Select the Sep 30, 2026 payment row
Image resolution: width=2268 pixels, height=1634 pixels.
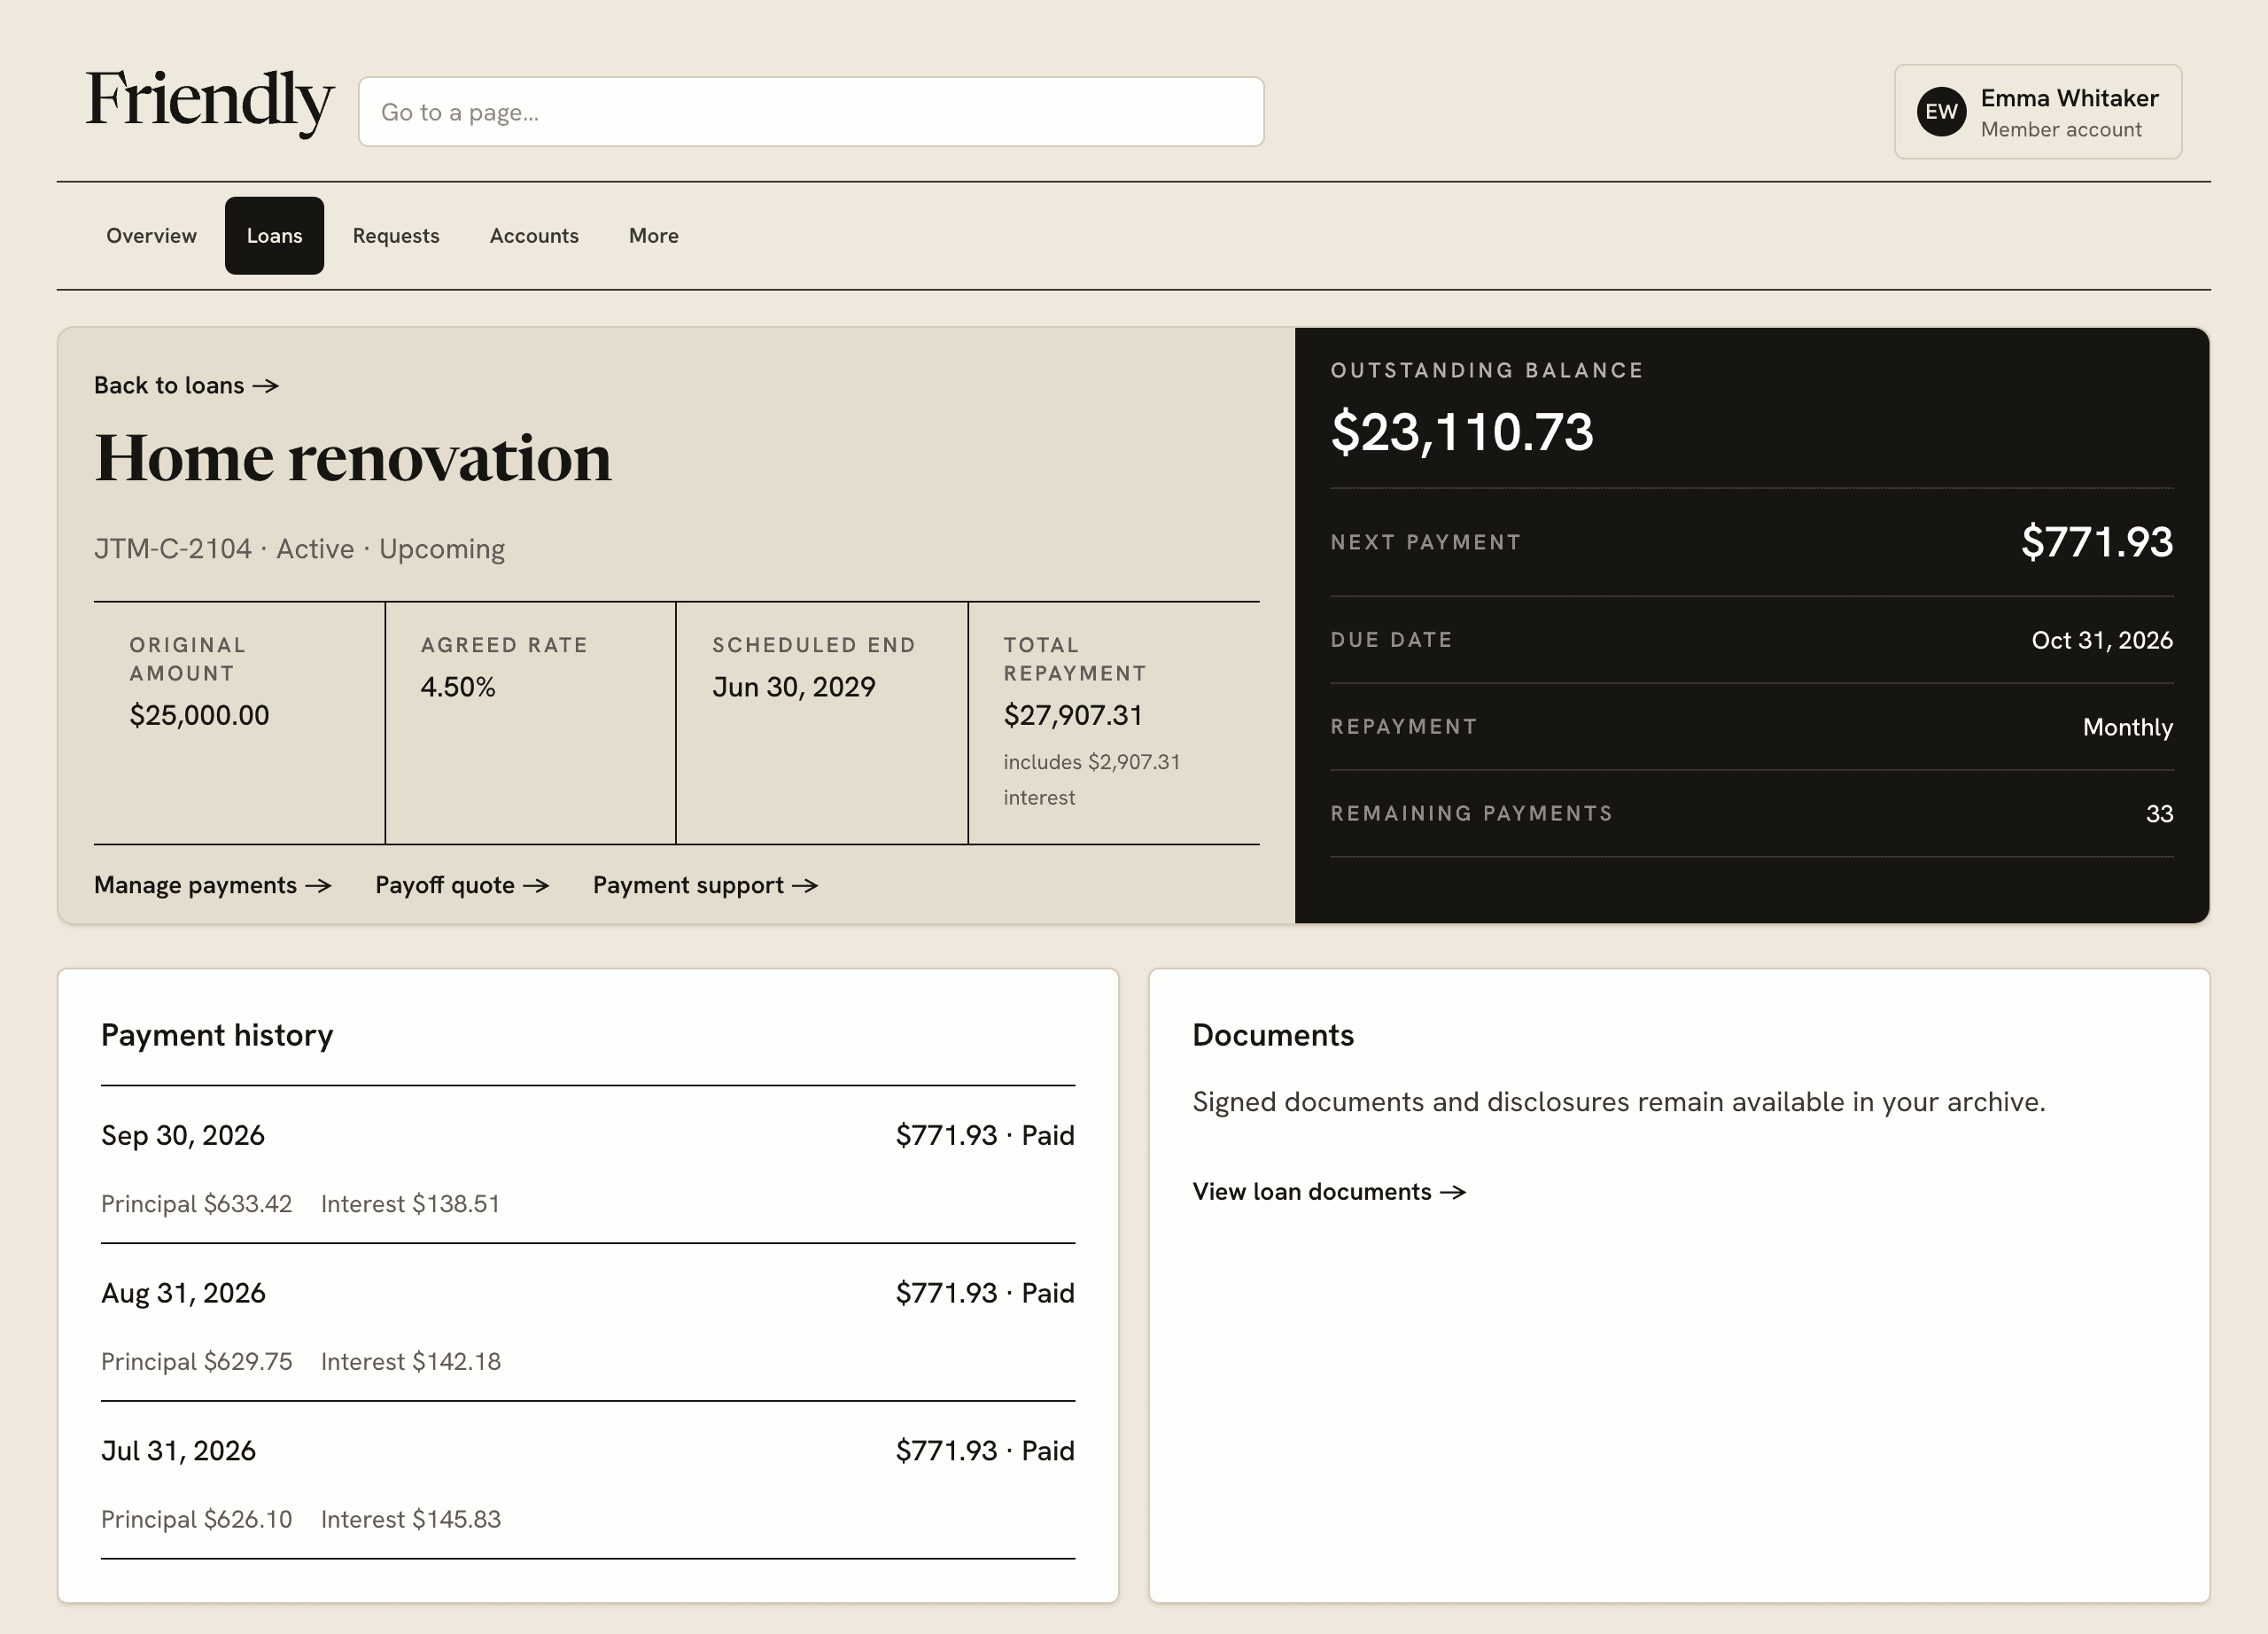click(x=588, y=1166)
